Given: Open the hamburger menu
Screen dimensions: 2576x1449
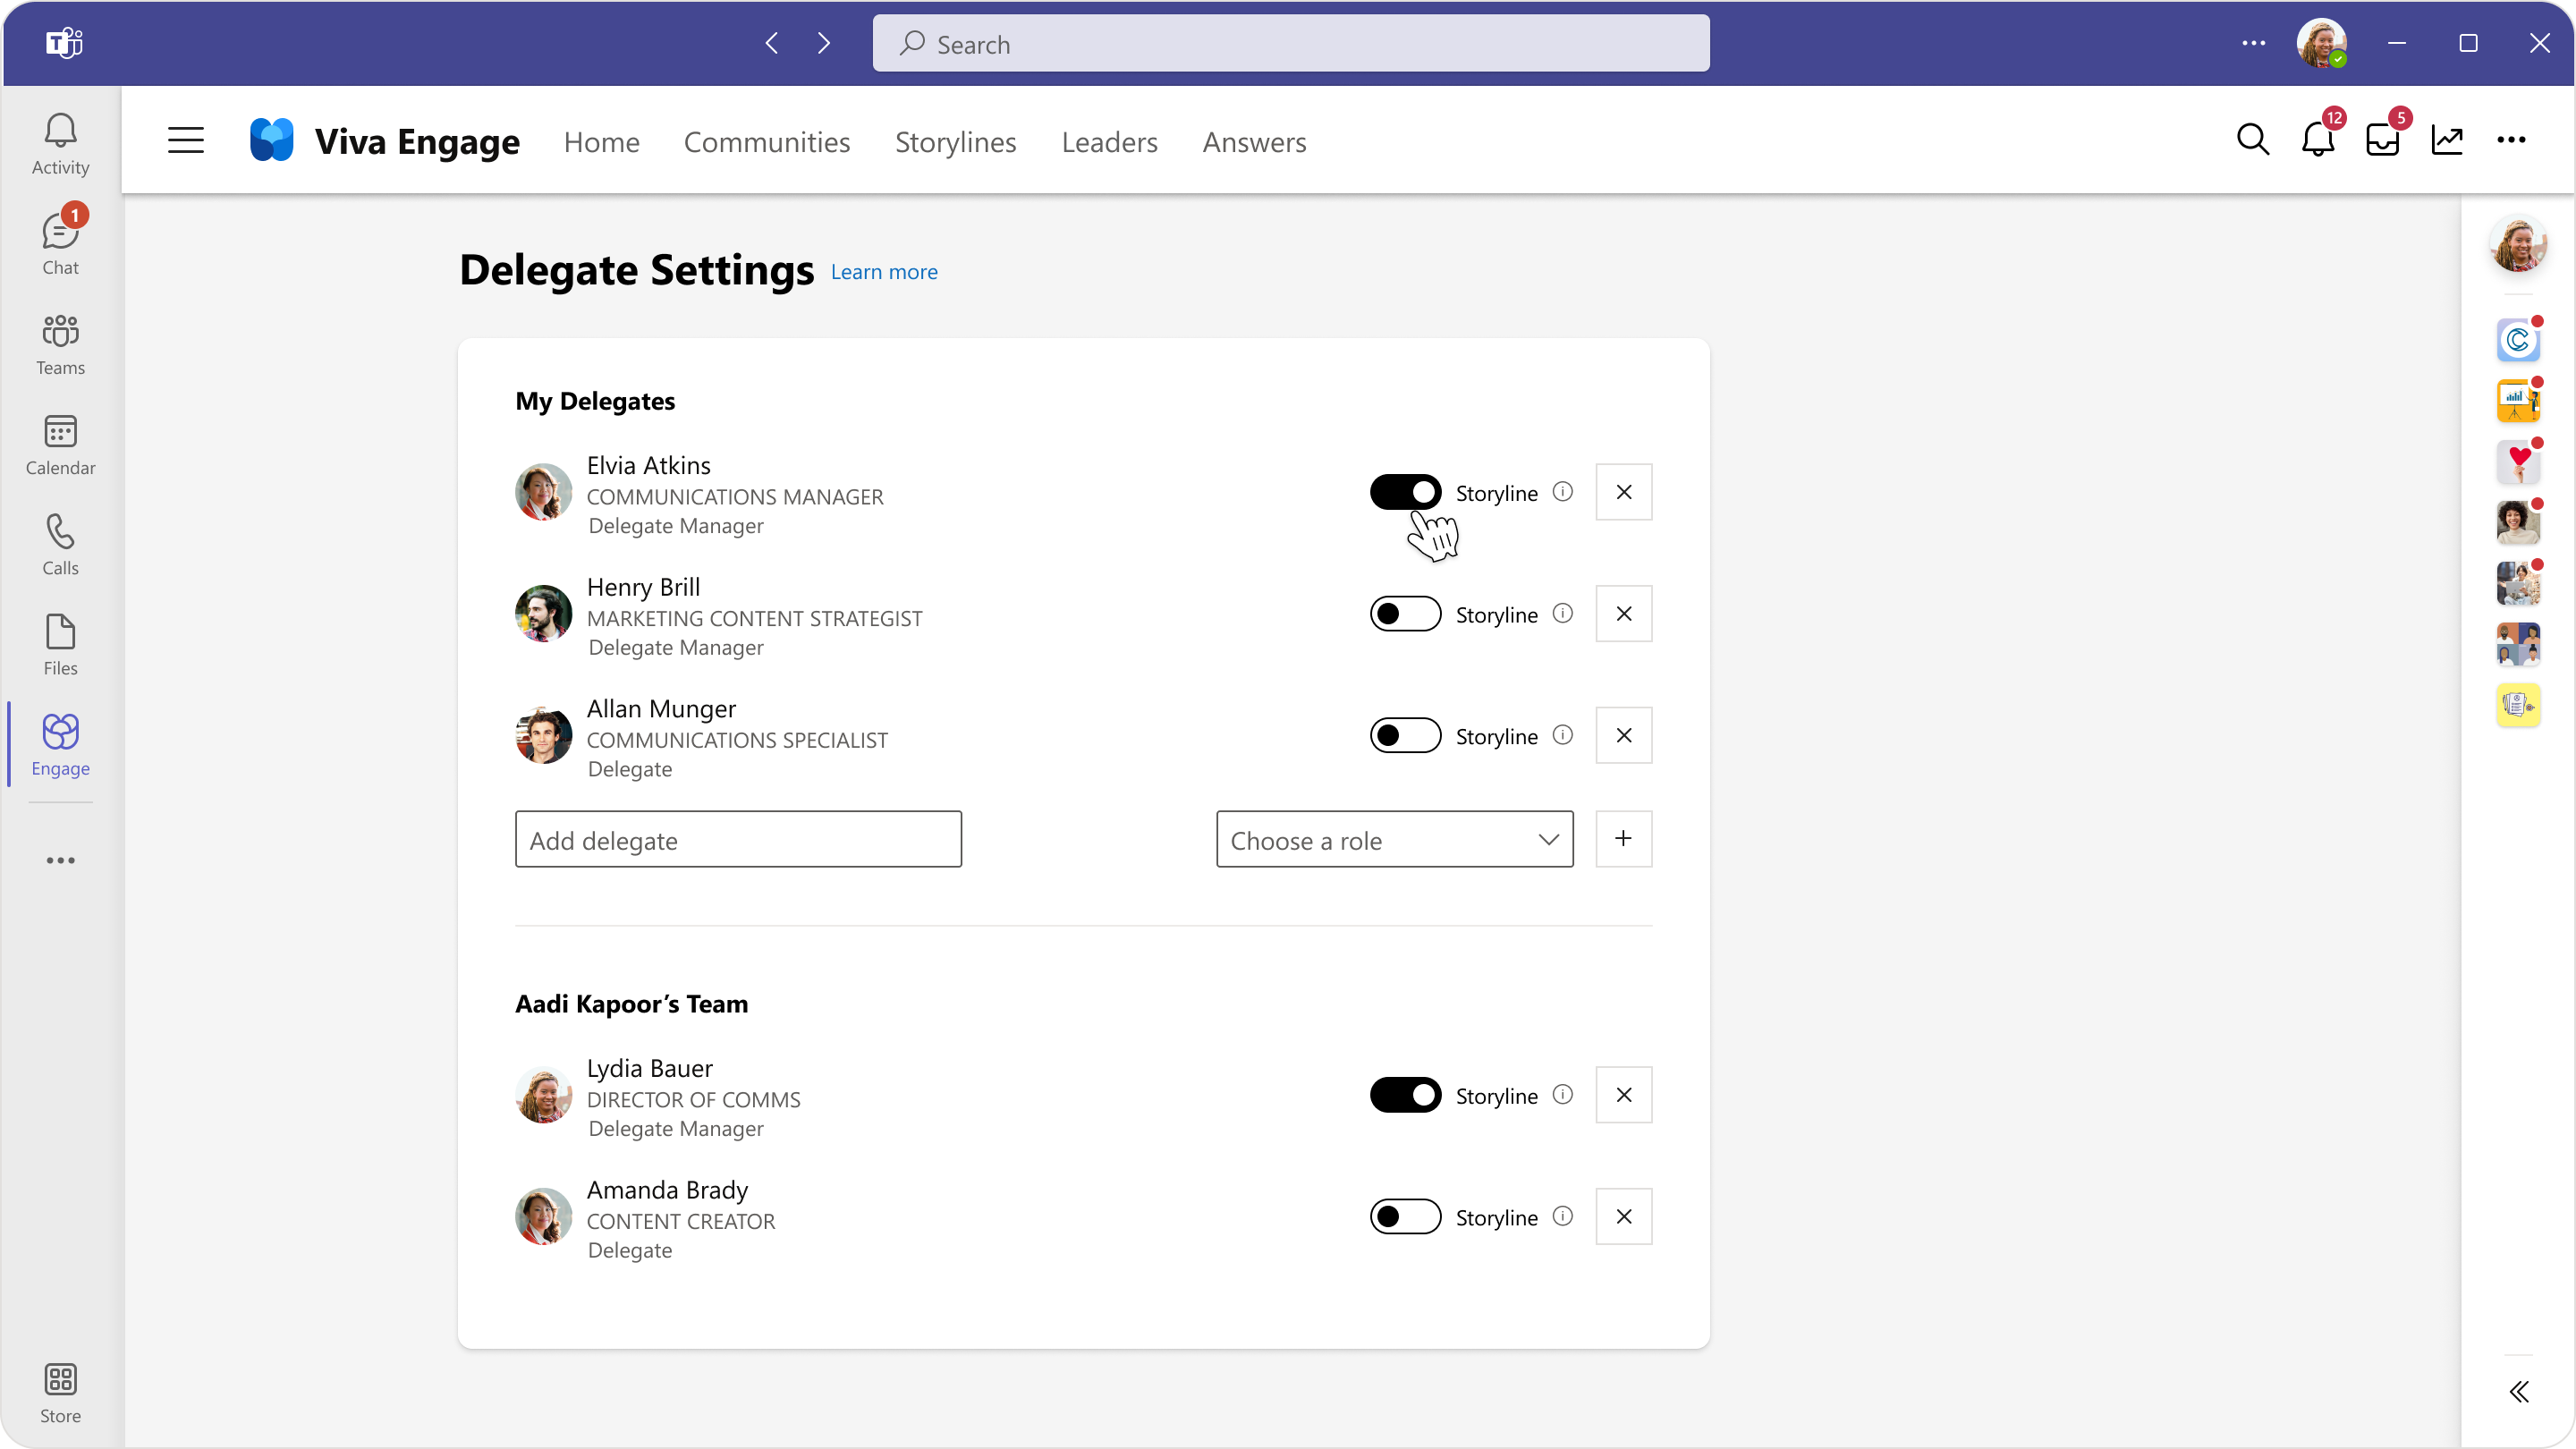Looking at the screenshot, I should click(184, 140).
